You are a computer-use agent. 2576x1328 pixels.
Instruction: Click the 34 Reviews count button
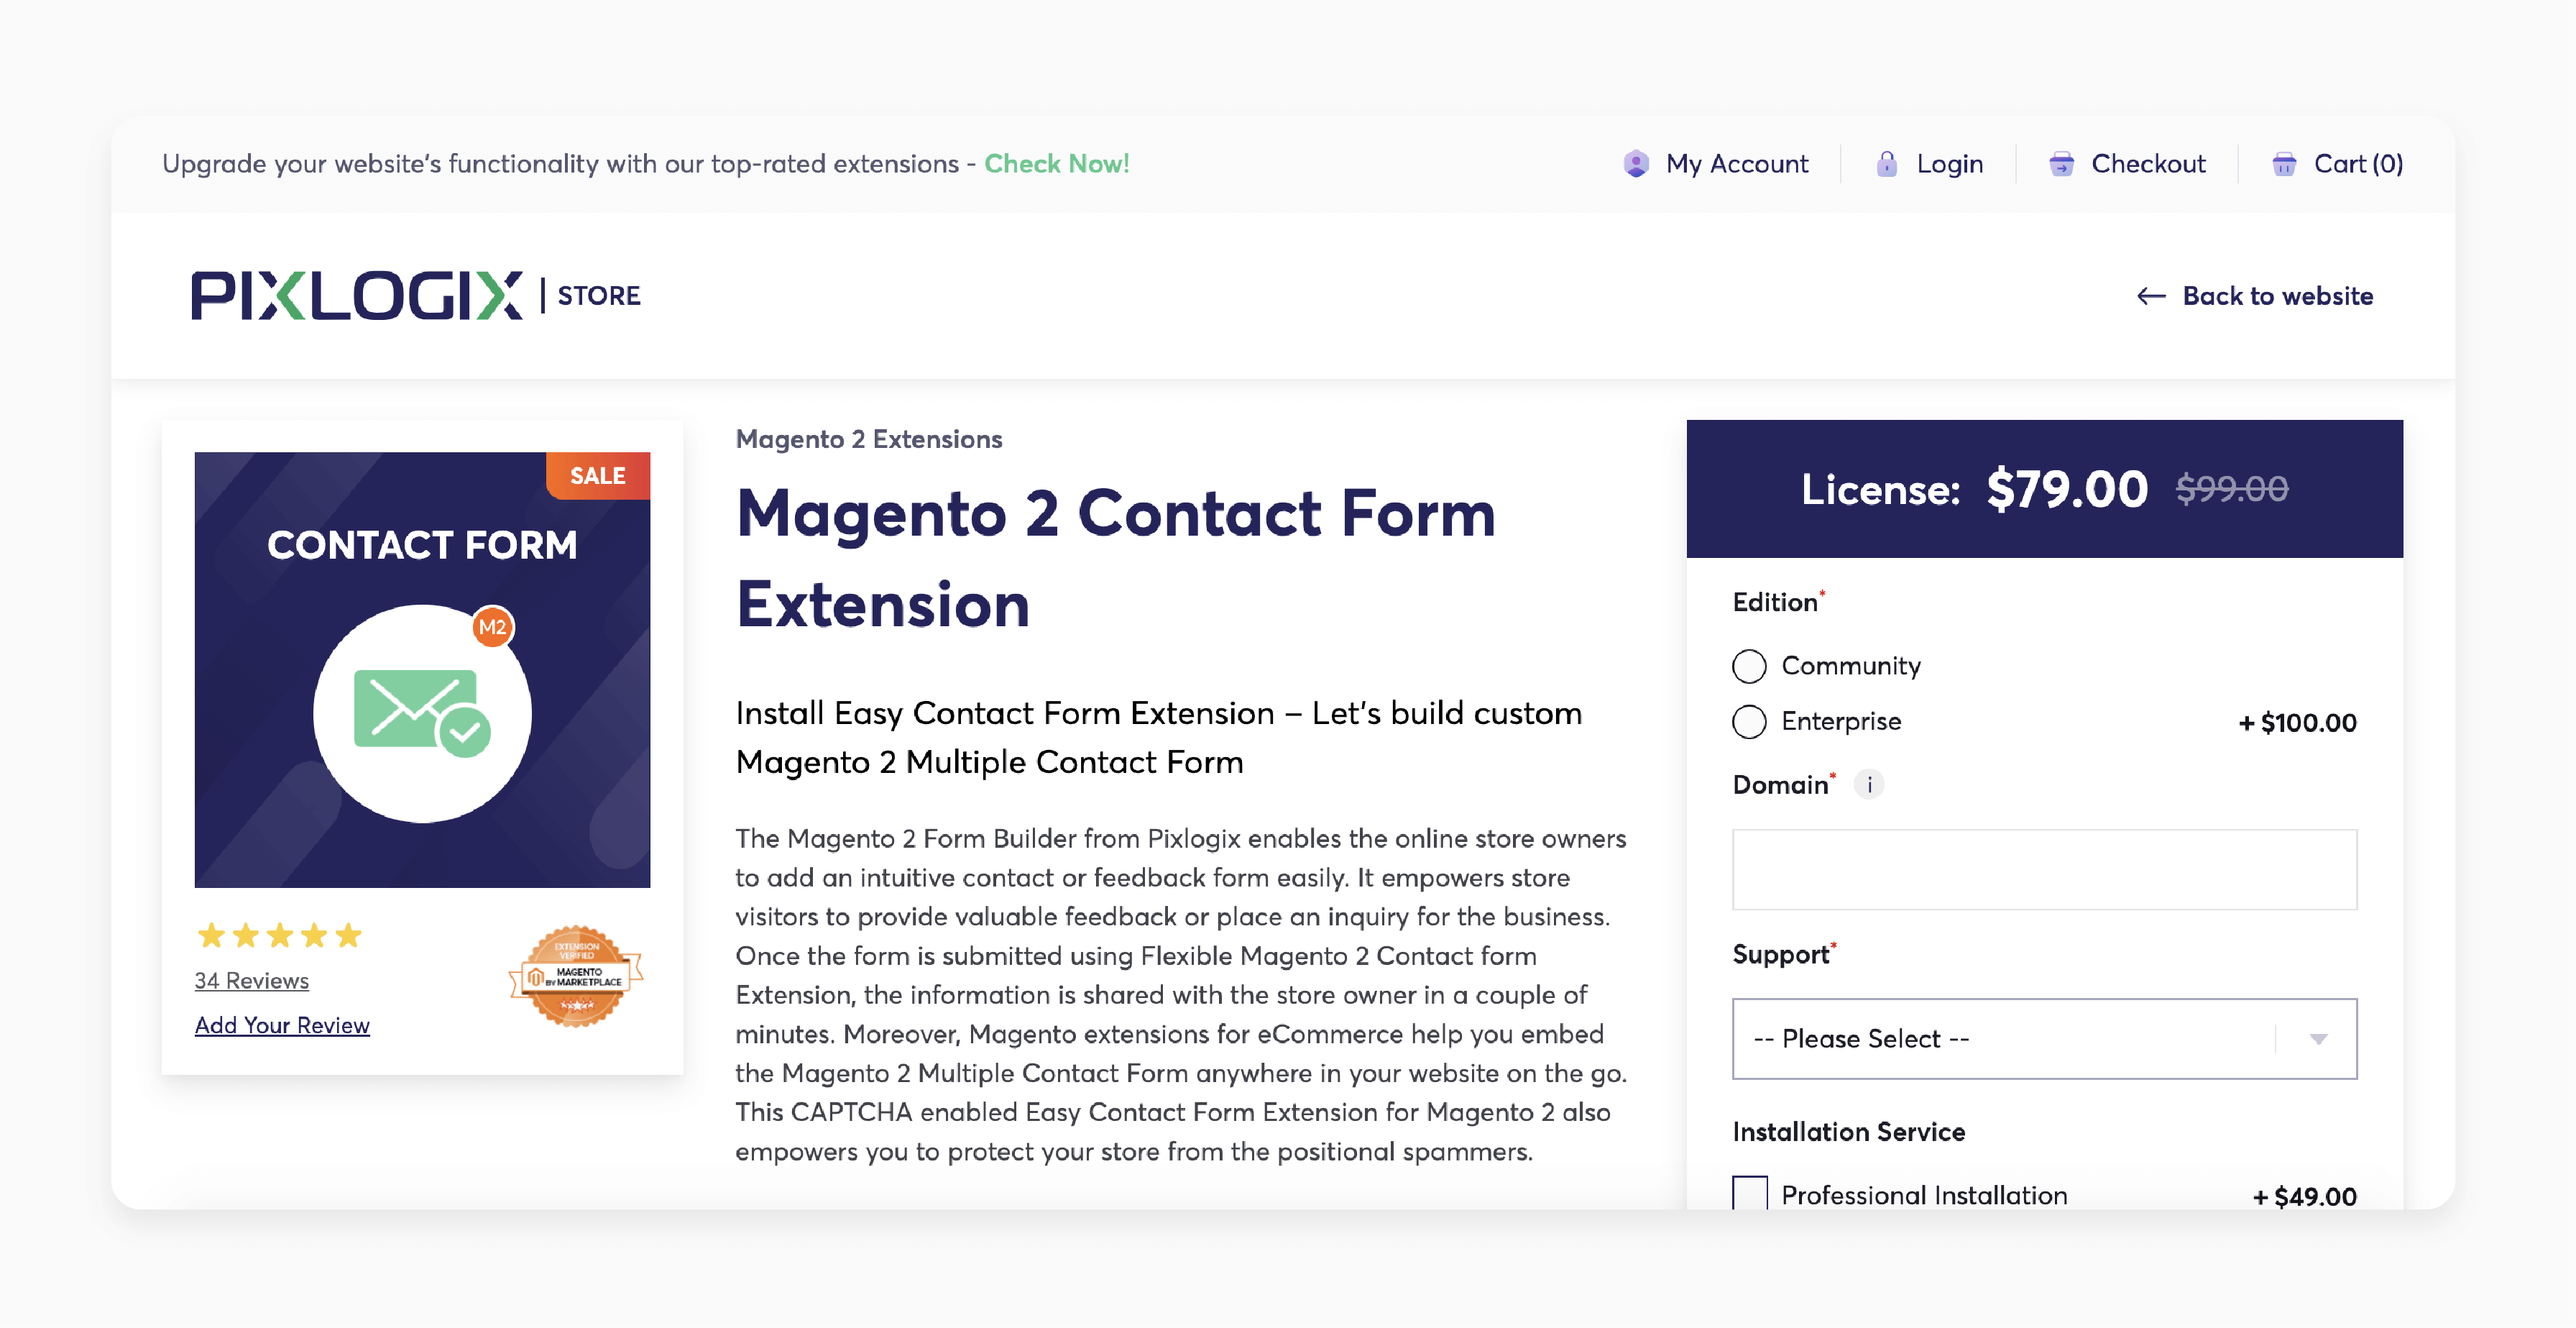251,979
